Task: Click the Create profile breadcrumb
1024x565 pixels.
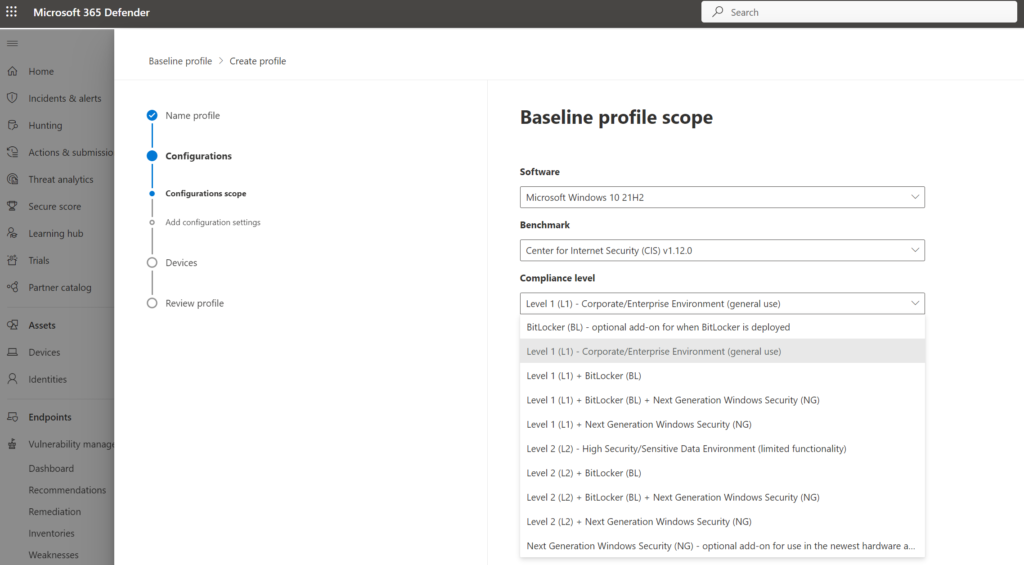Action: point(257,61)
